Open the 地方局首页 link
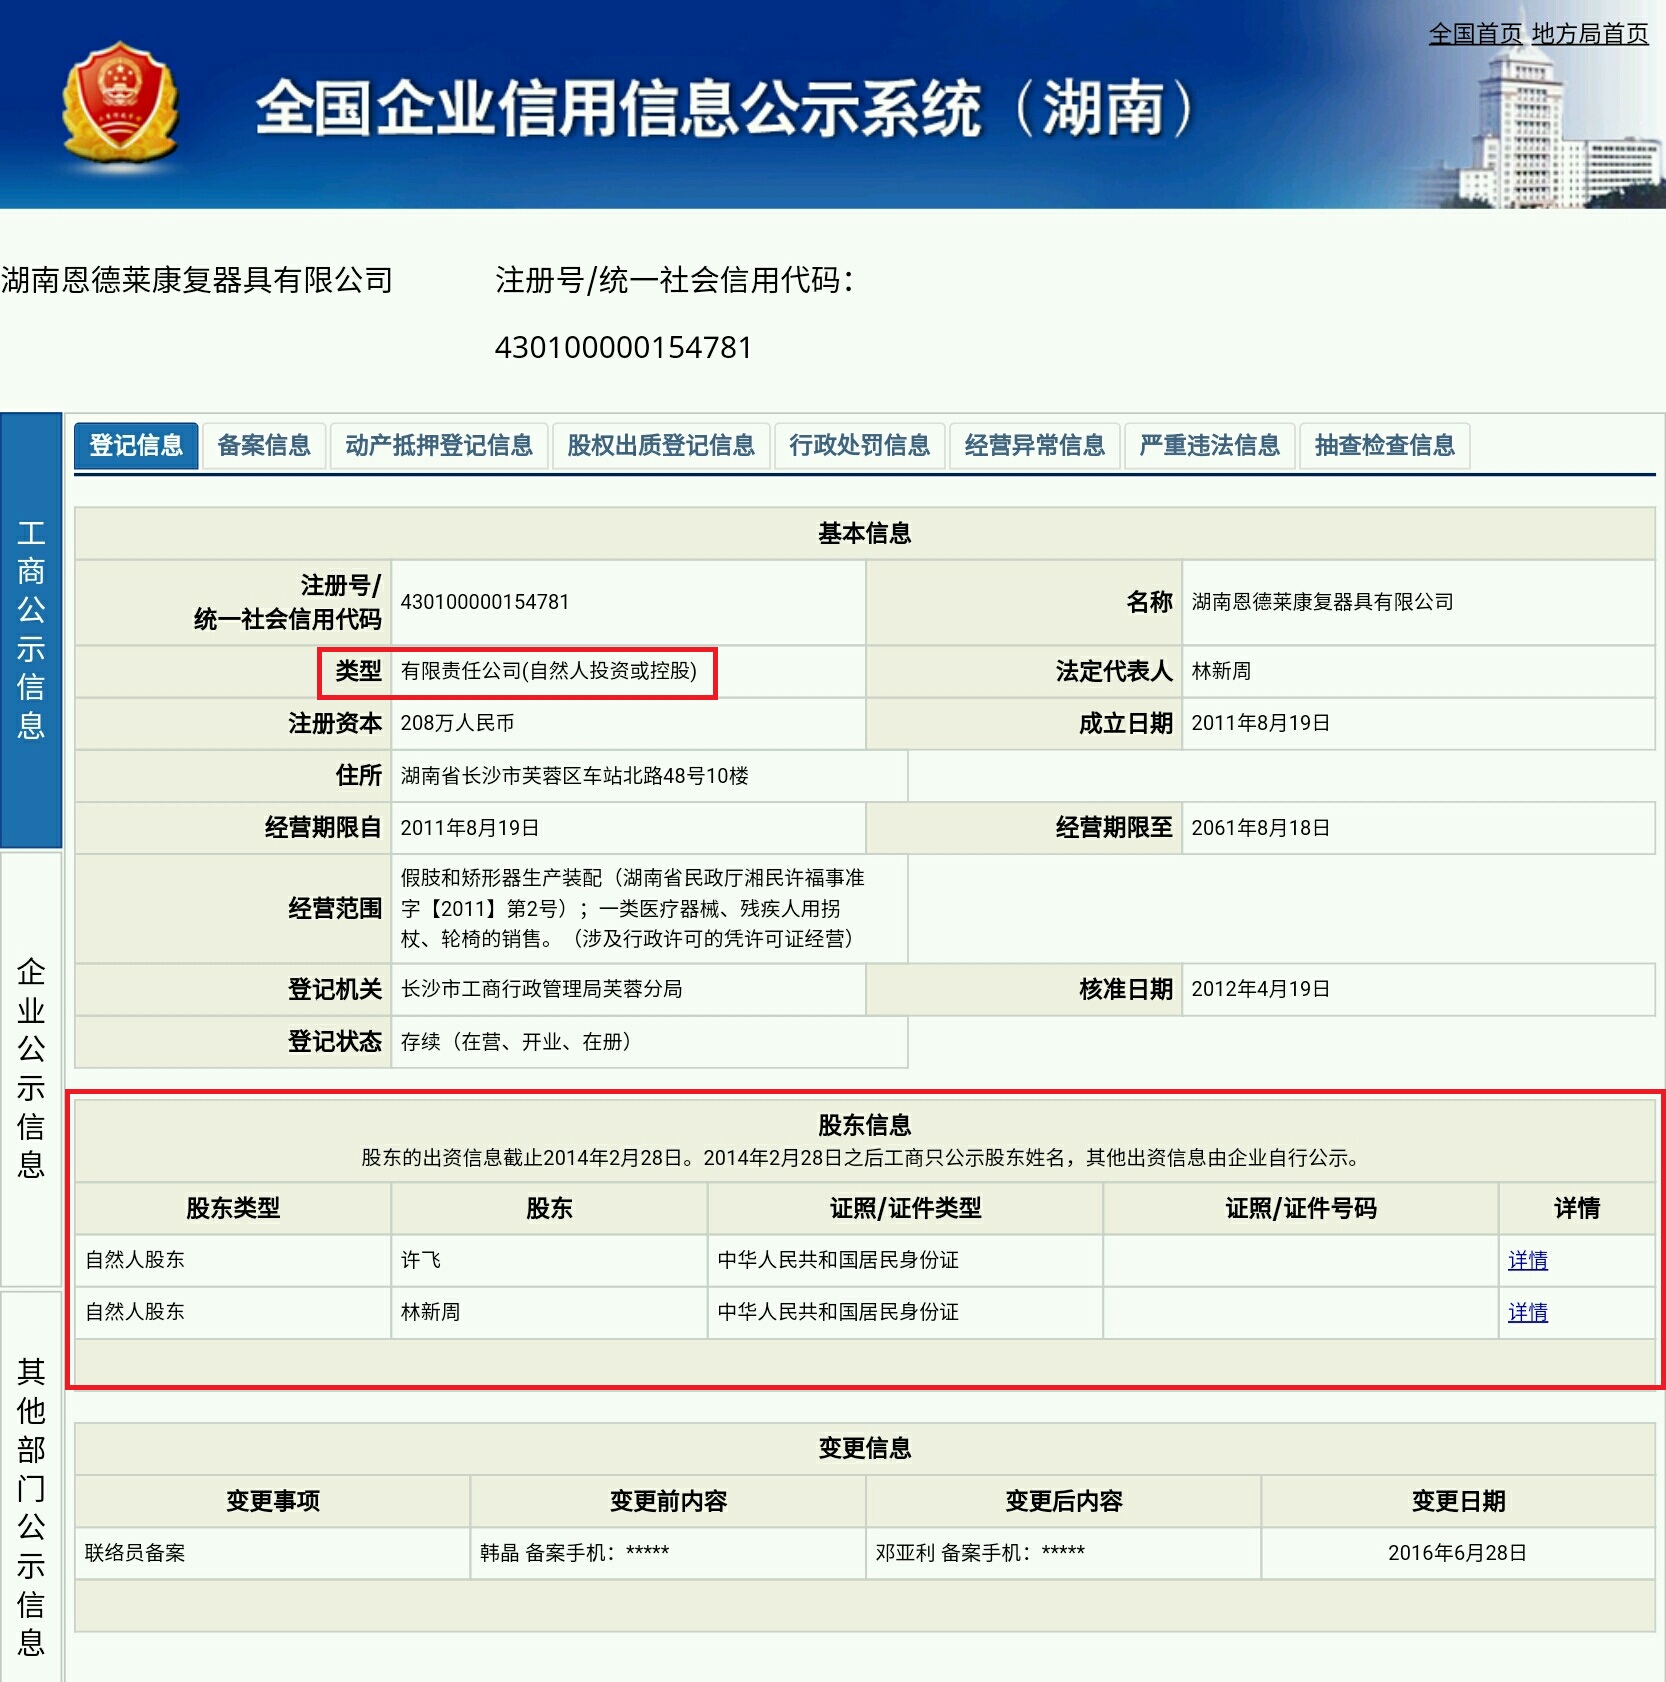 pyautogui.click(x=1589, y=34)
